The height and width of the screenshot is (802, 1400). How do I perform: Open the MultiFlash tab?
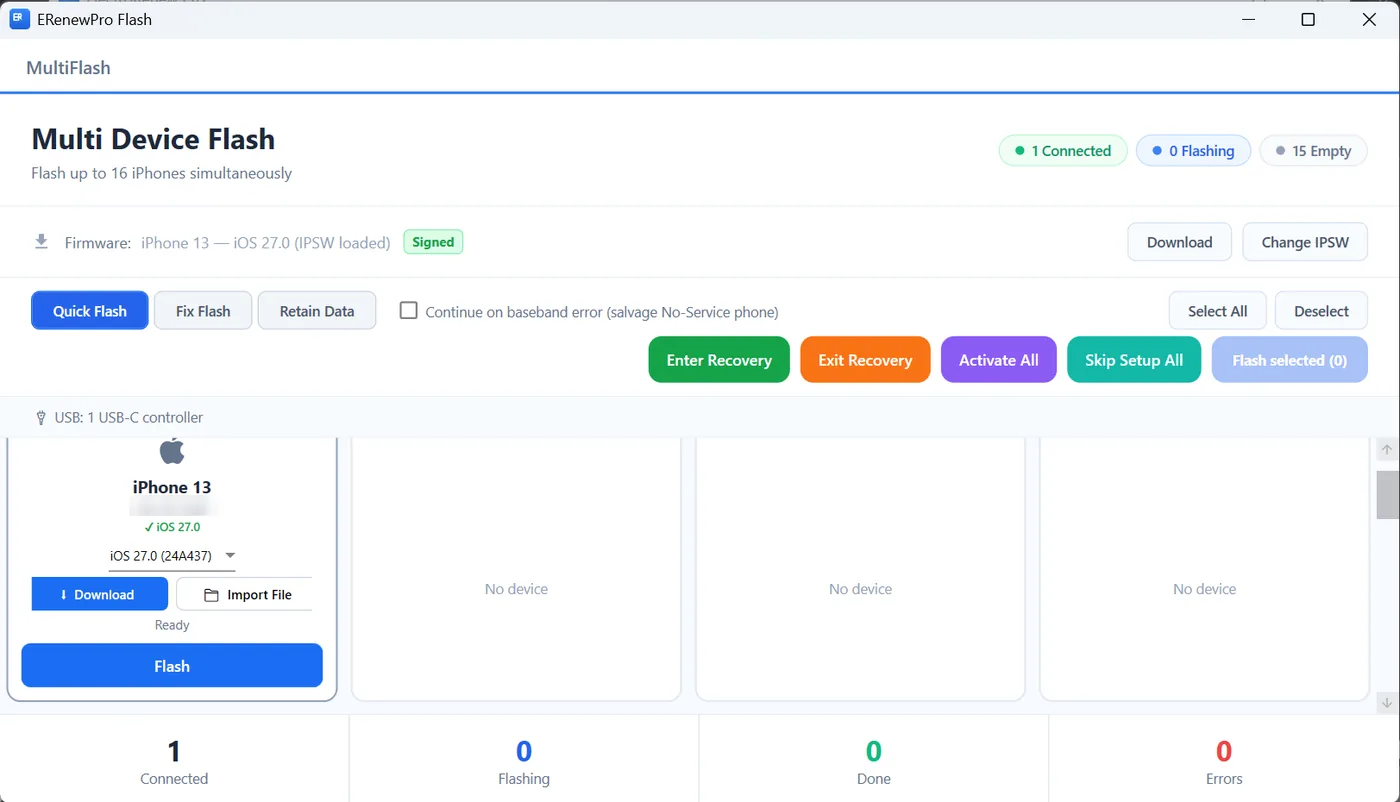tap(68, 68)
